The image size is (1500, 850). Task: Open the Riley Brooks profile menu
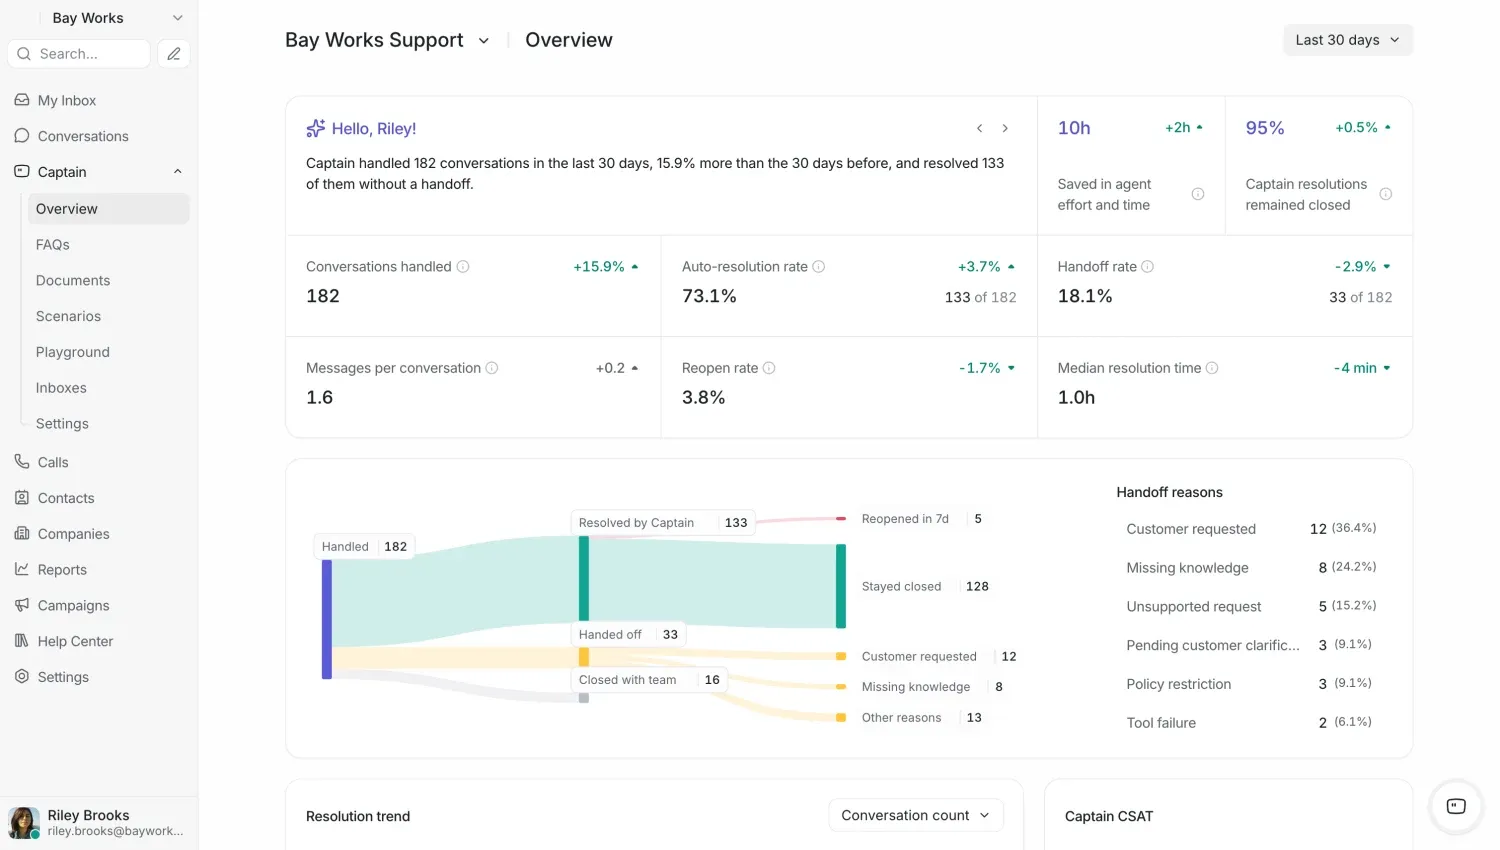point(99,822)
